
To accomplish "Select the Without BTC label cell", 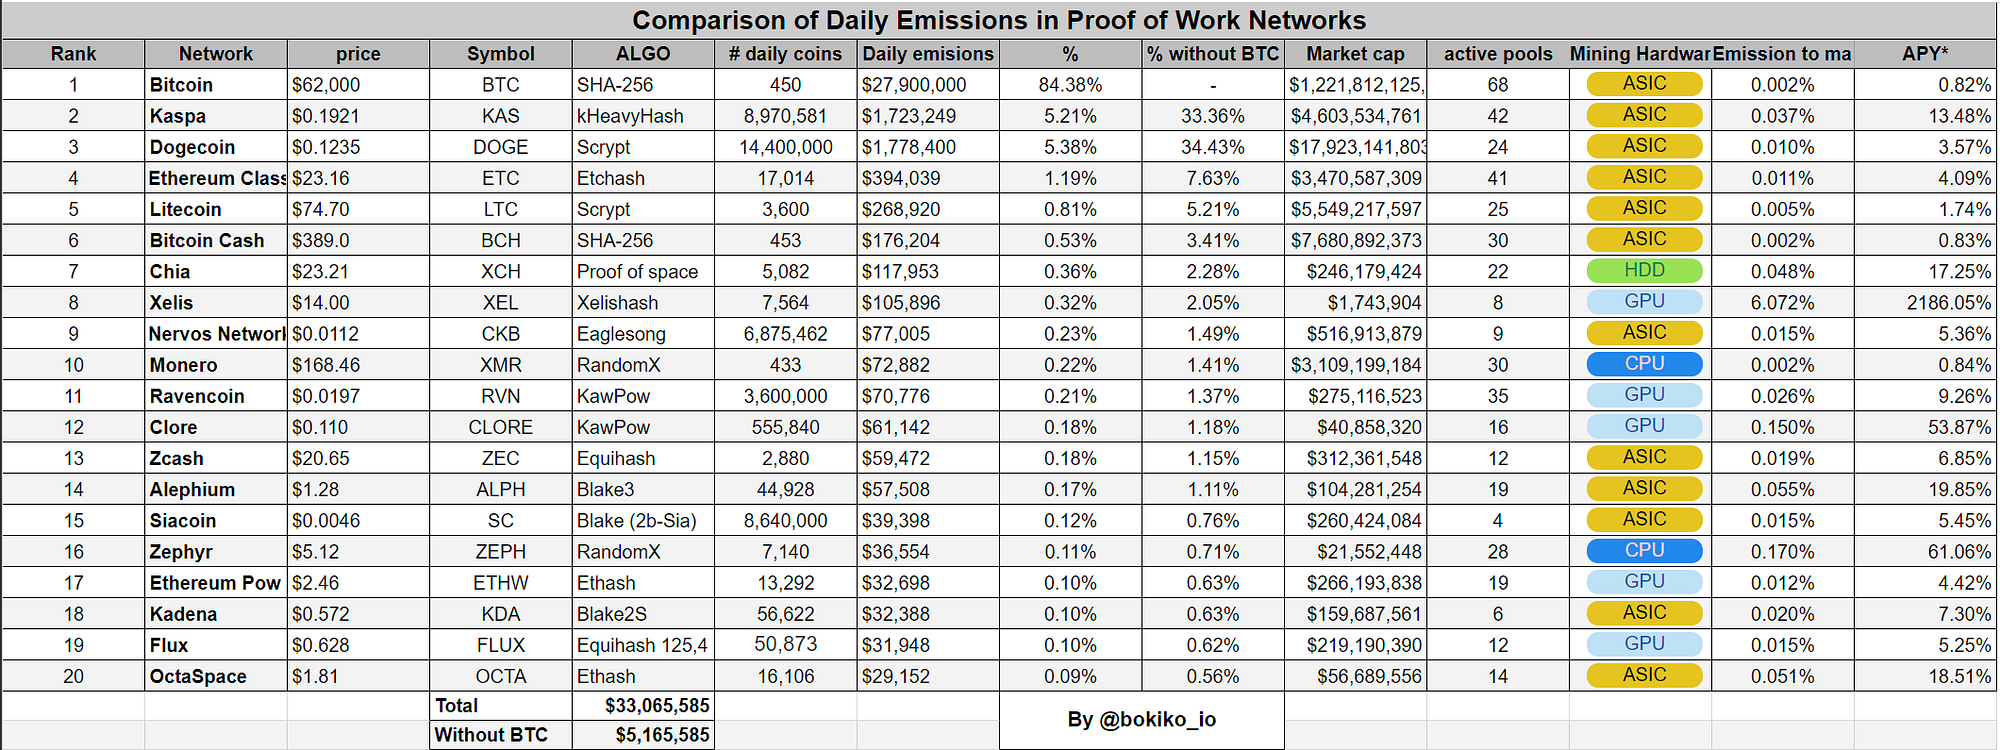I will point(500,735).
